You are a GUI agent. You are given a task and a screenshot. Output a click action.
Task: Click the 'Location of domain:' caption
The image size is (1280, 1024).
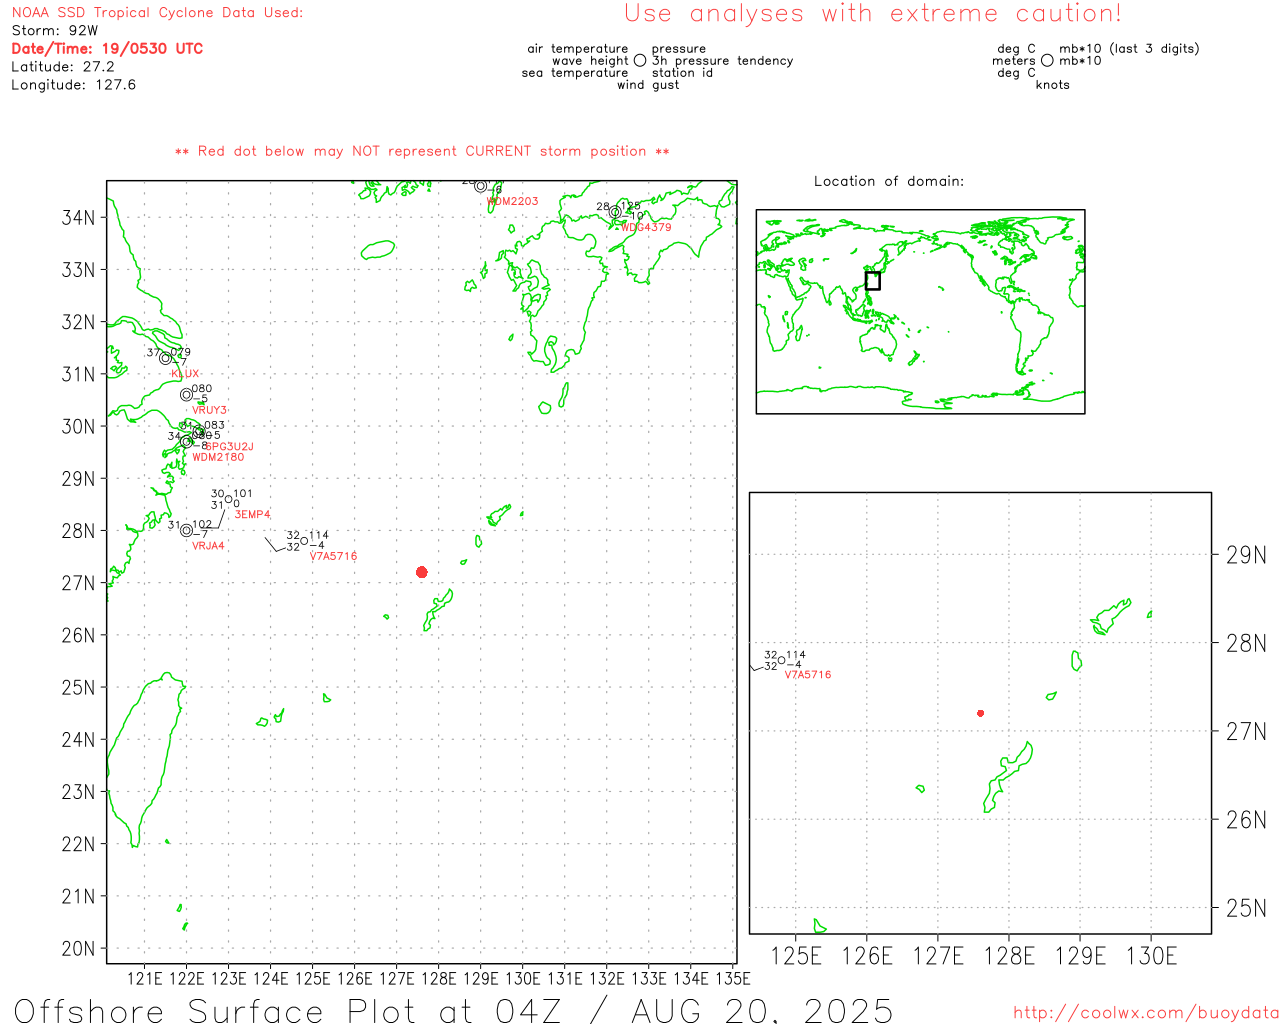[x=889, y=181]
